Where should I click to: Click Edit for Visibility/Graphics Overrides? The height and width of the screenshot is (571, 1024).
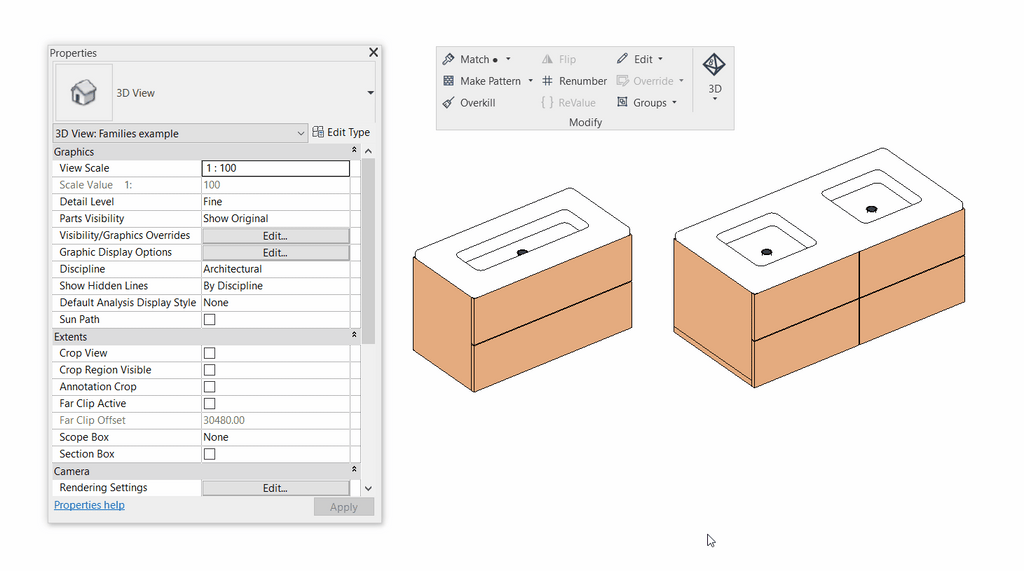tap(276, 236)
